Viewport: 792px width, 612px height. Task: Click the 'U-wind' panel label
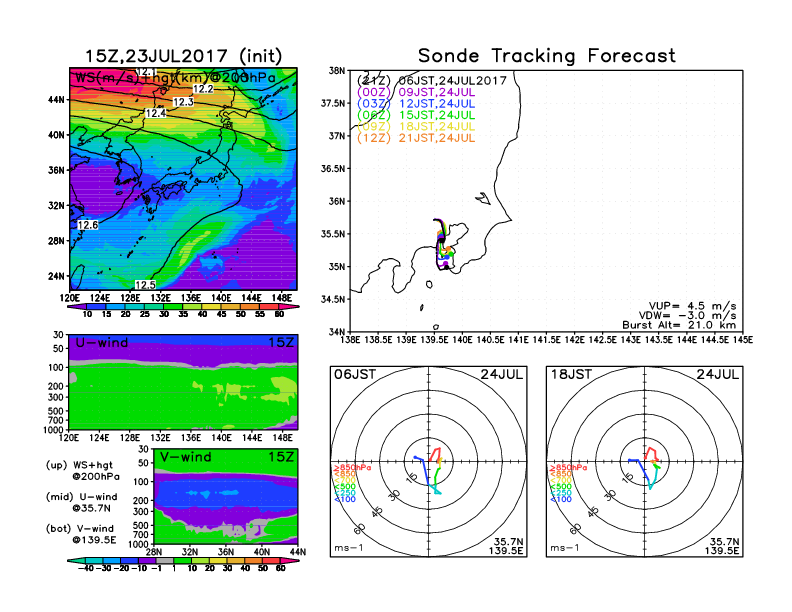tap(102, 342)
